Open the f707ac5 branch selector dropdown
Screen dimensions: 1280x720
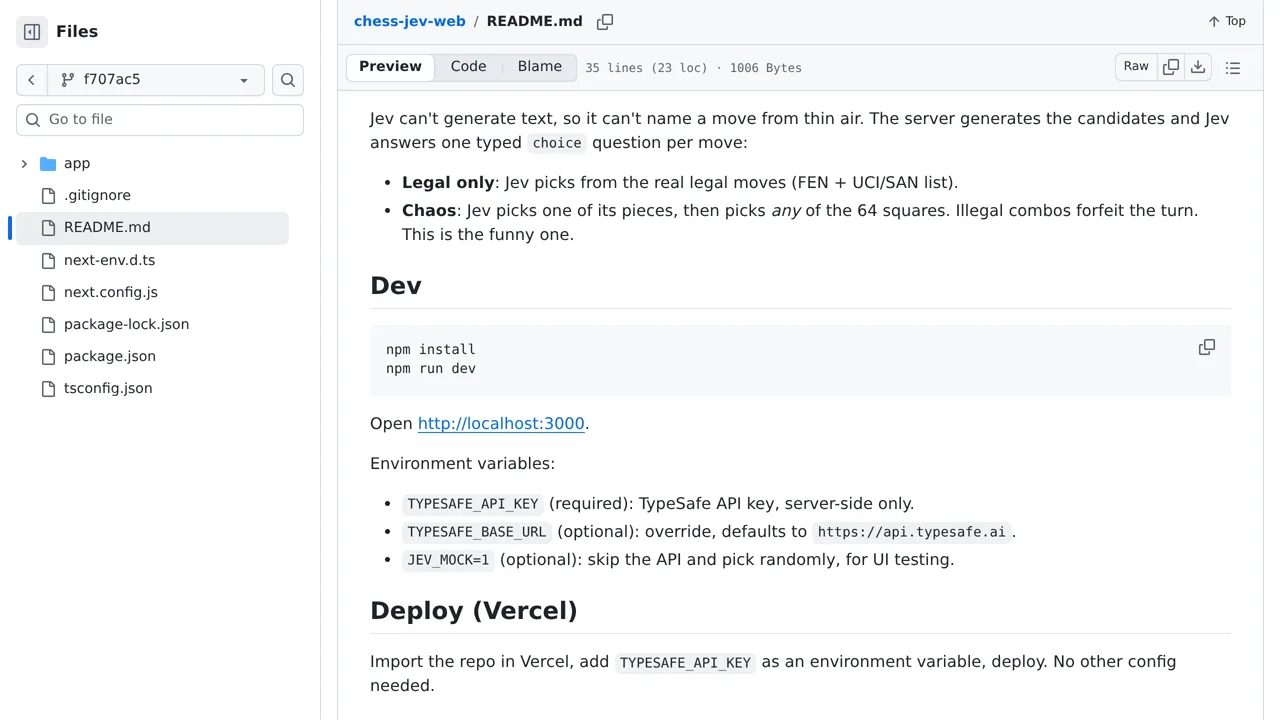[156, 80]
